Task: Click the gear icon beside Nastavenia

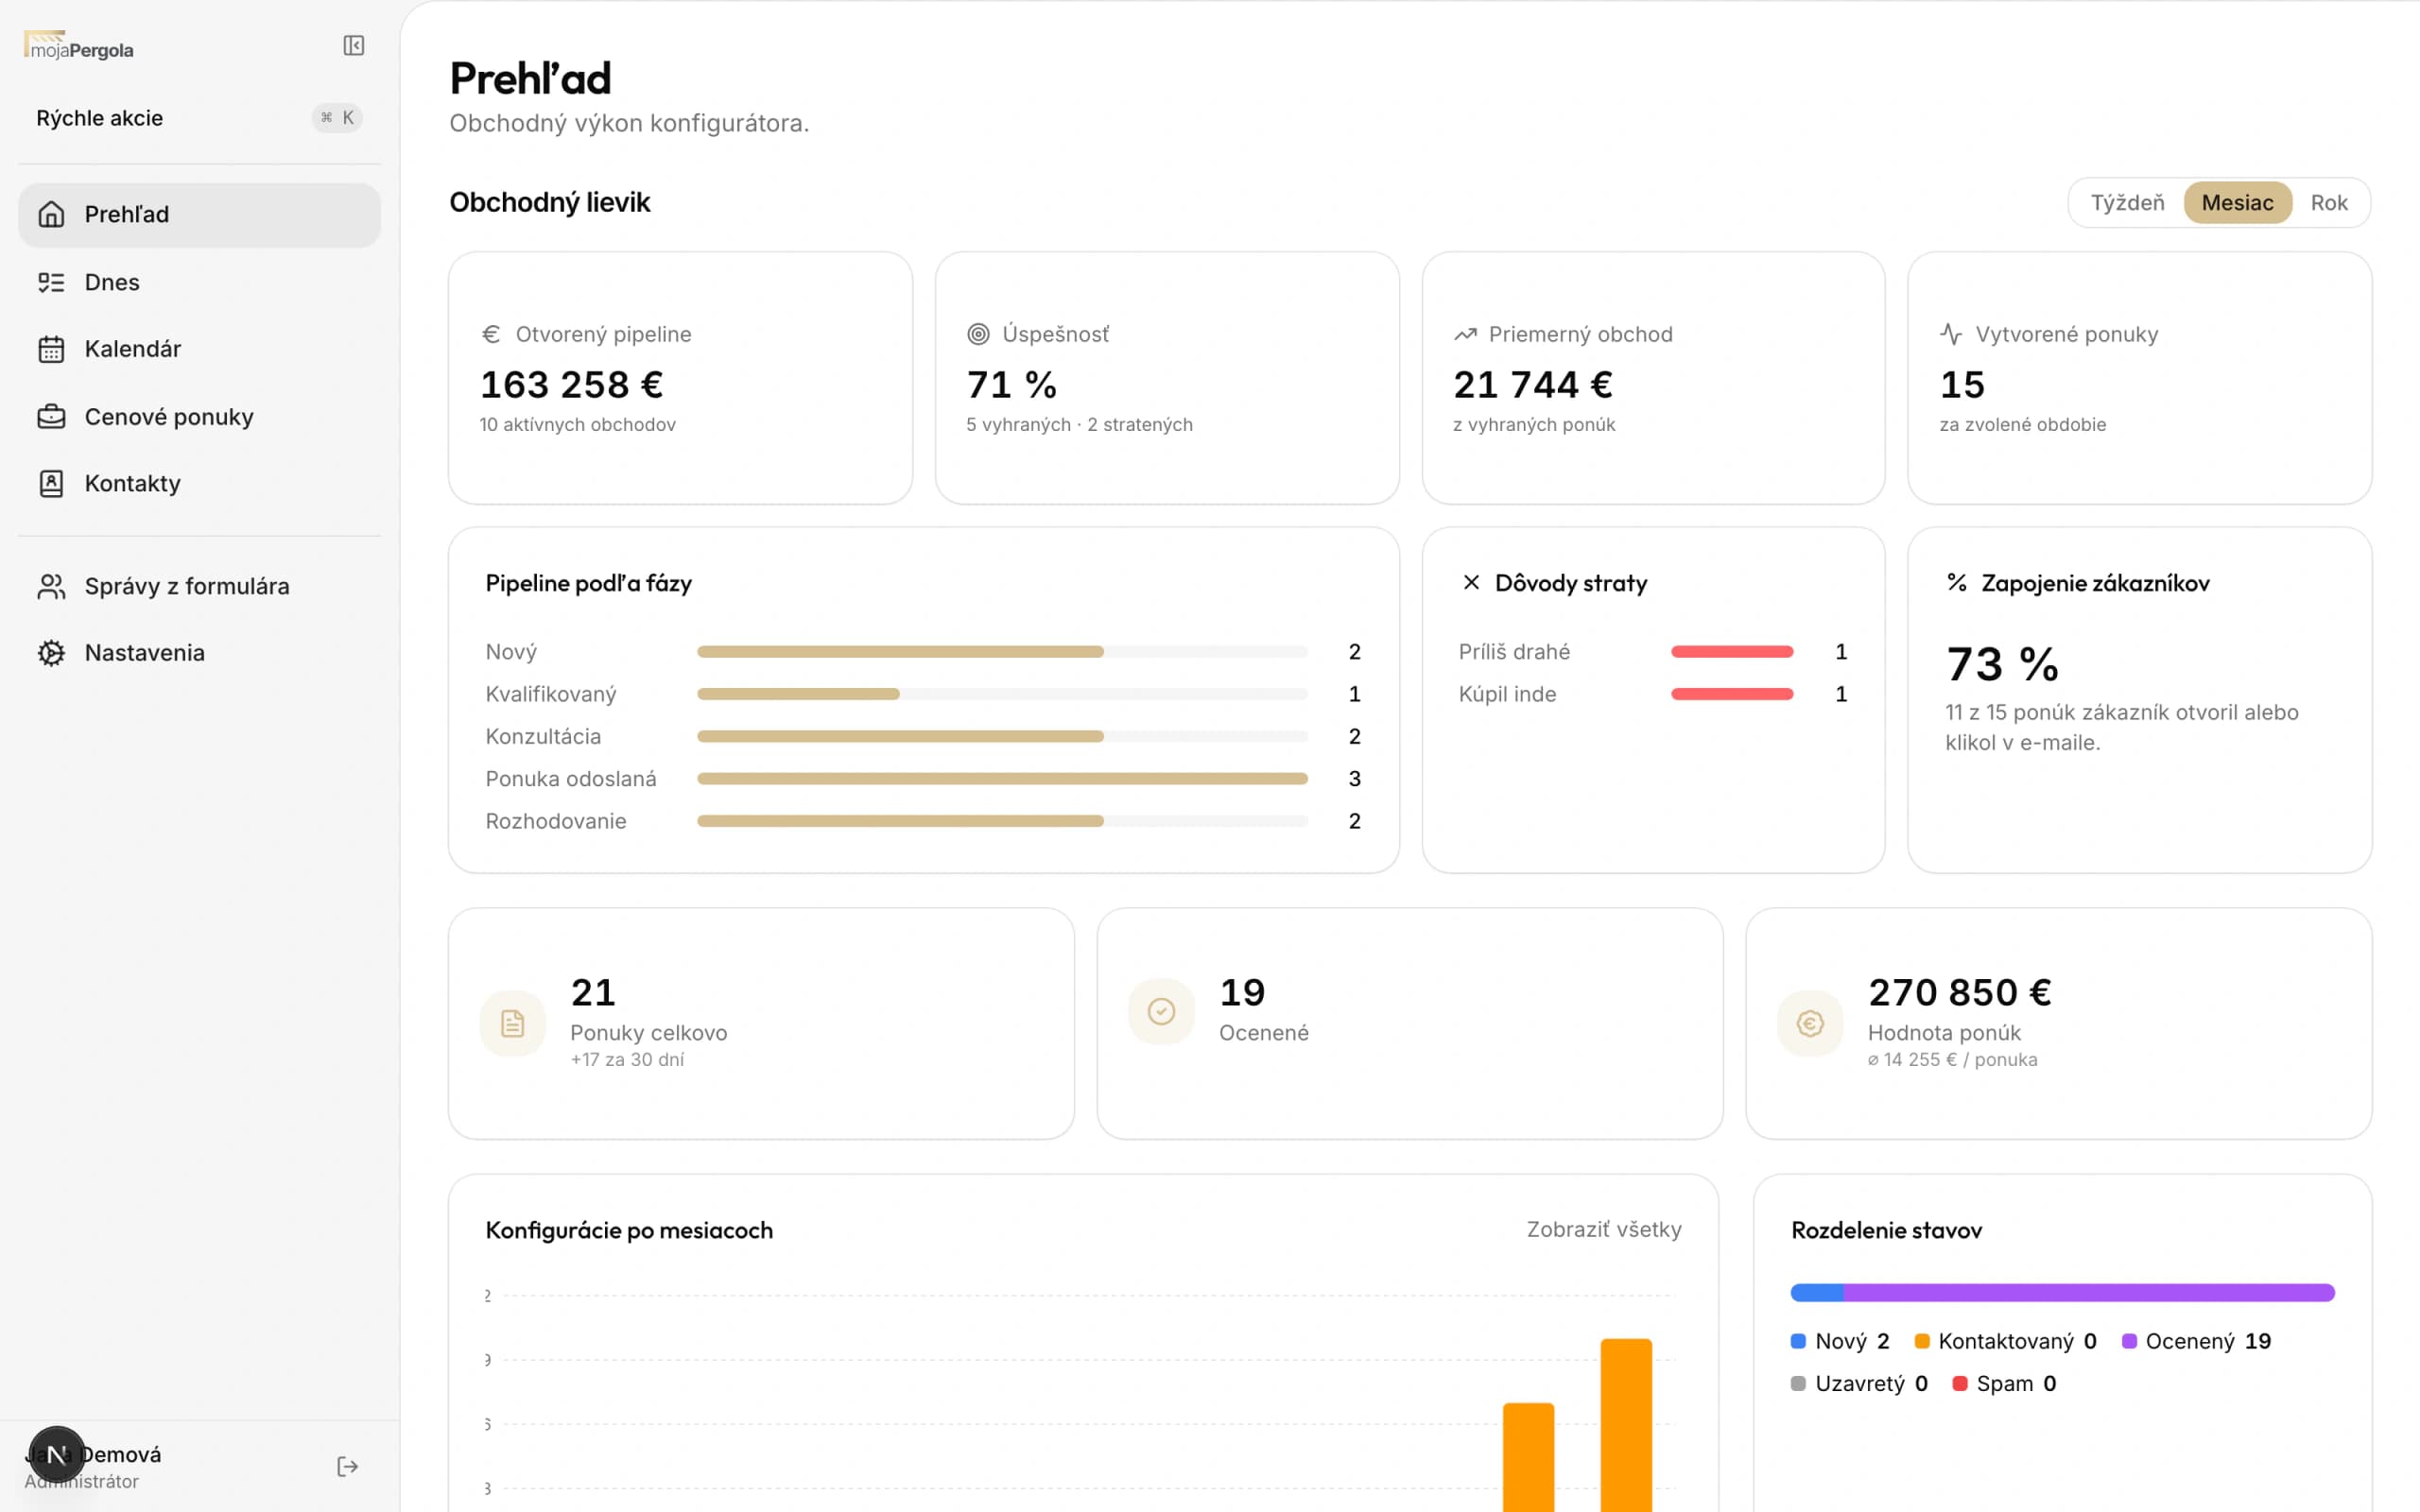Action: tap(51, 653)
